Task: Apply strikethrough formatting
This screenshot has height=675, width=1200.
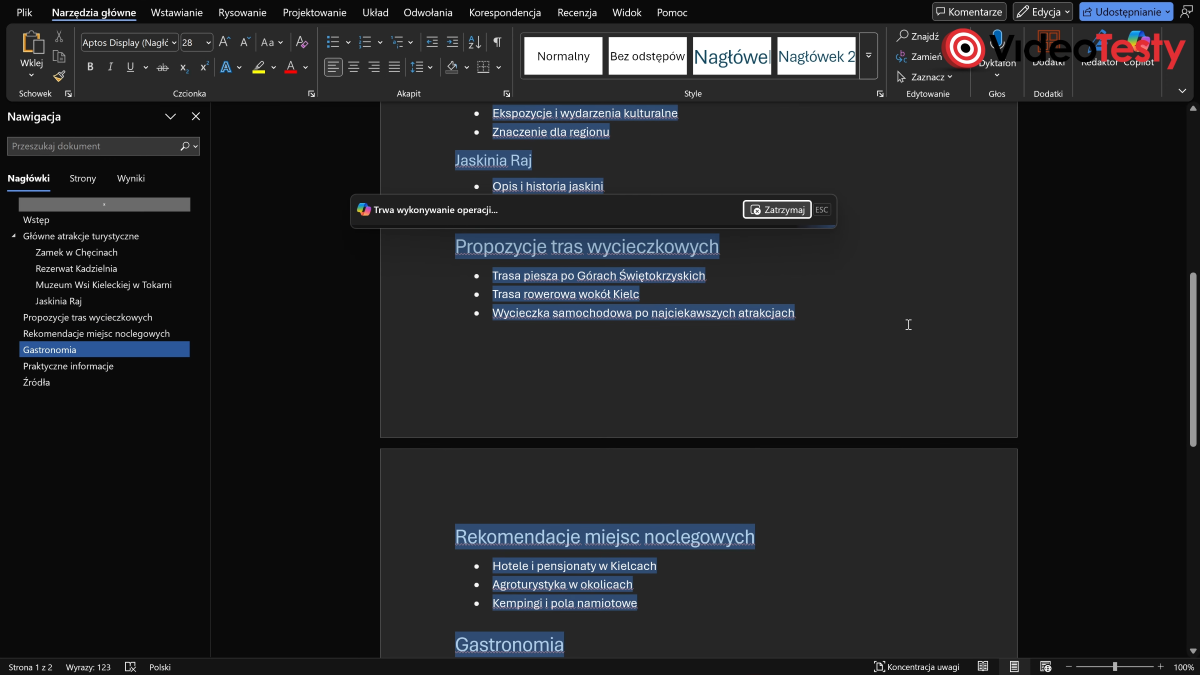Action: coord(162,67)
